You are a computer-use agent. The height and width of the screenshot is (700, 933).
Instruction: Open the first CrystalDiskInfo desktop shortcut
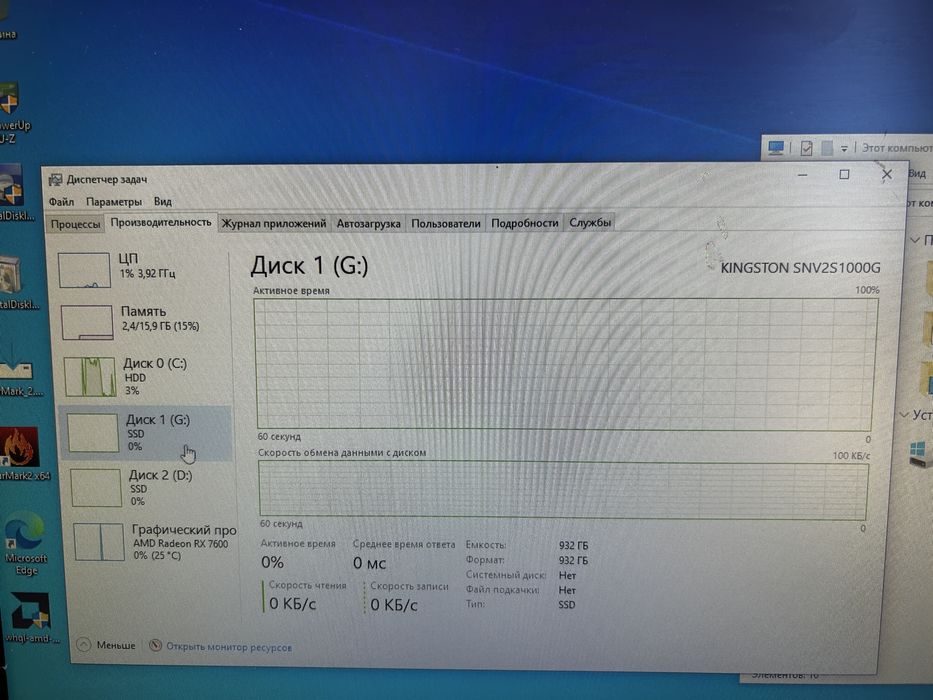[13, 193]
